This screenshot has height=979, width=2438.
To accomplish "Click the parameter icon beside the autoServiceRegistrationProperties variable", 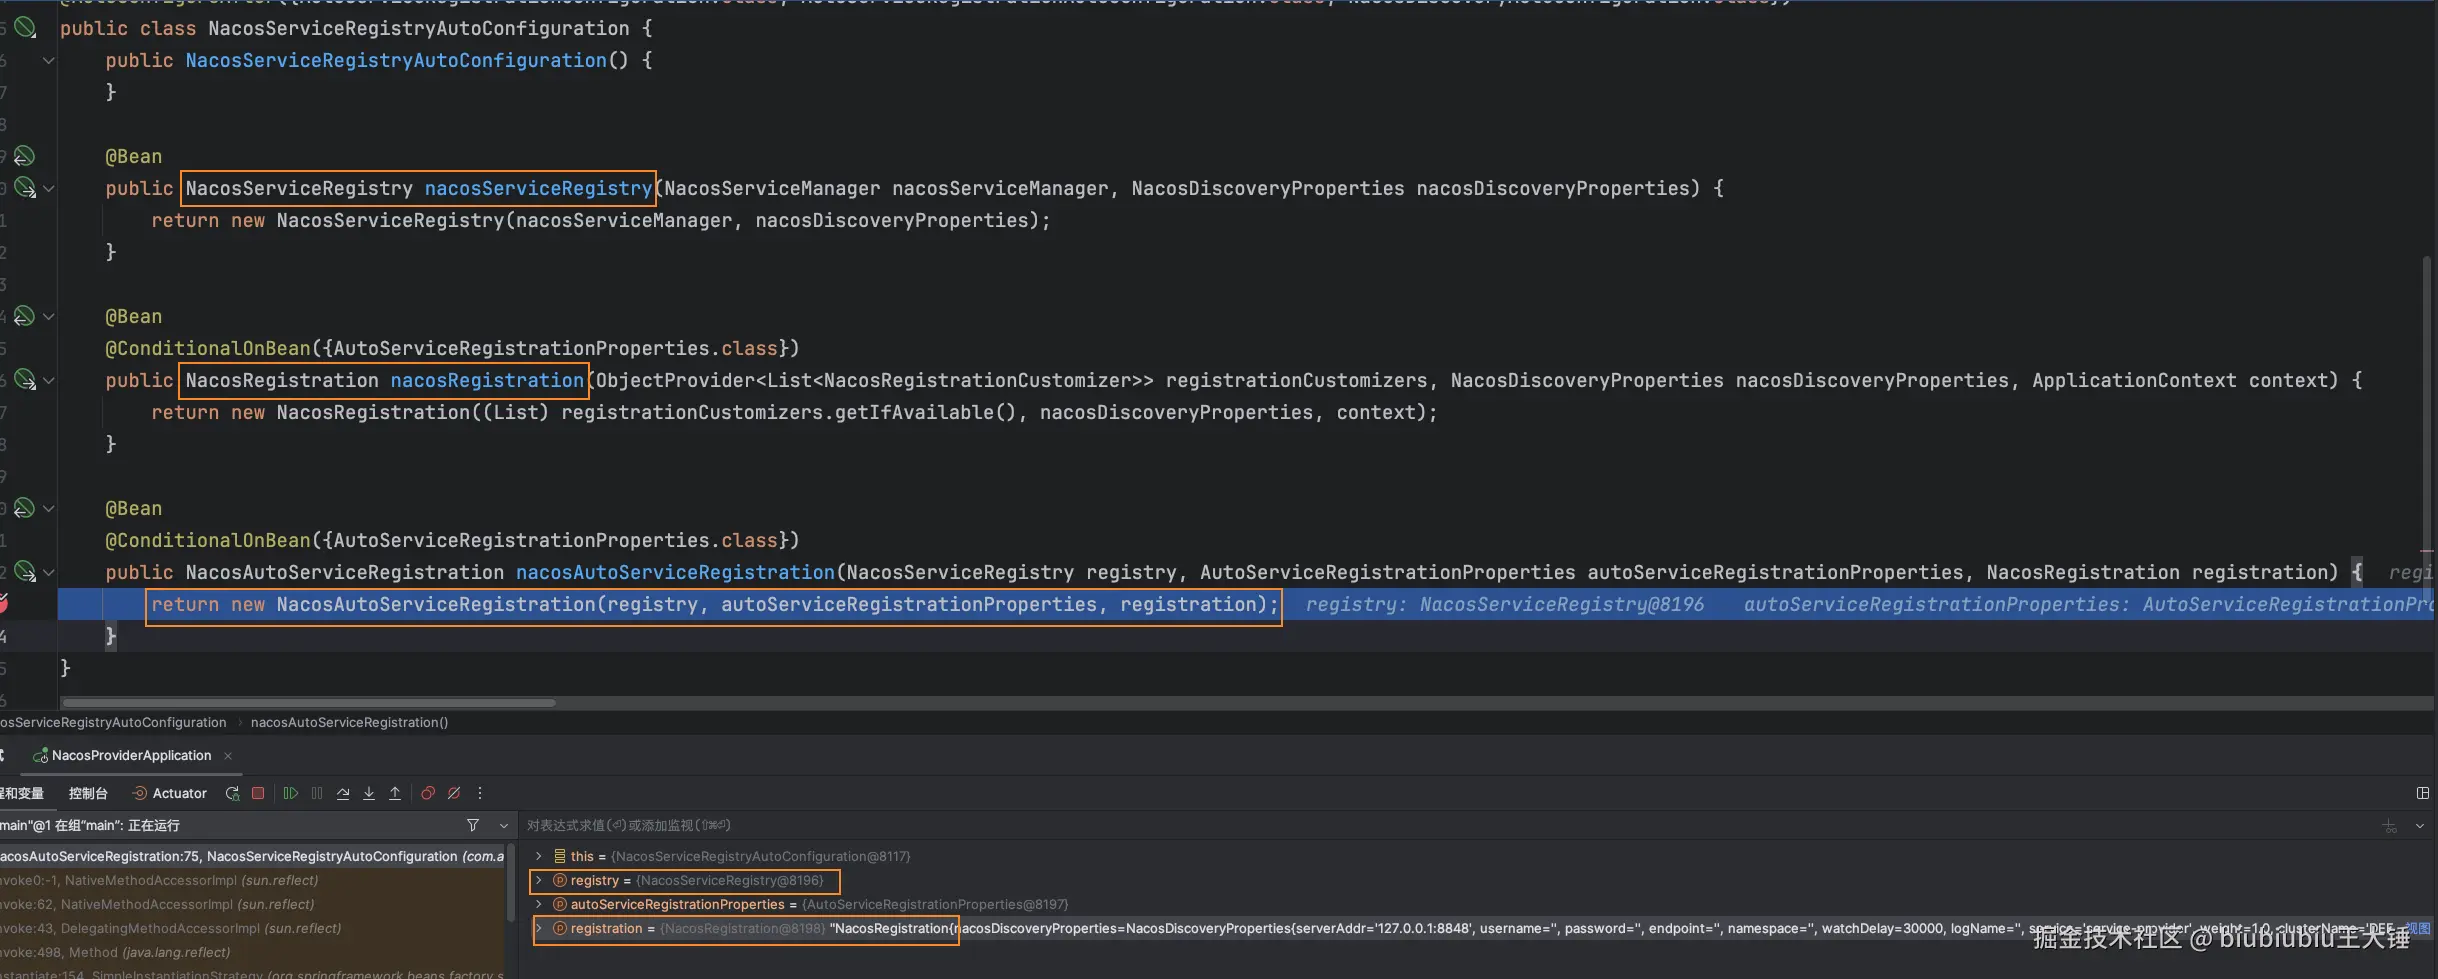I will (560, 904).
